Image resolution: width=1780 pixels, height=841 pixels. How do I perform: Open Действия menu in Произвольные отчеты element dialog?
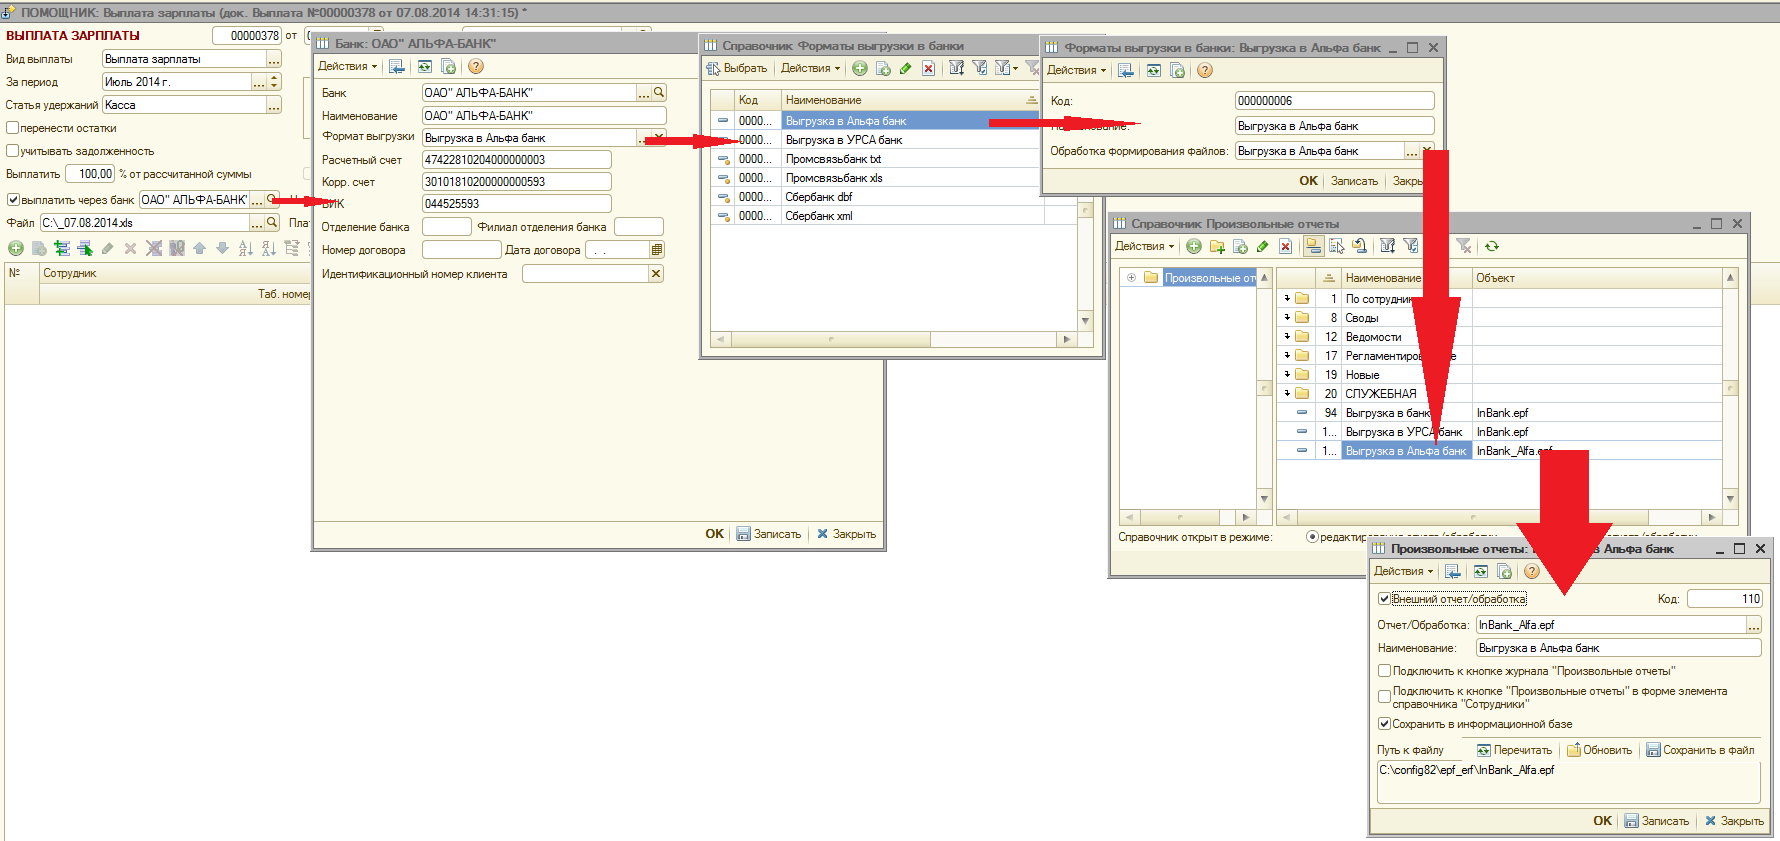1404,571
